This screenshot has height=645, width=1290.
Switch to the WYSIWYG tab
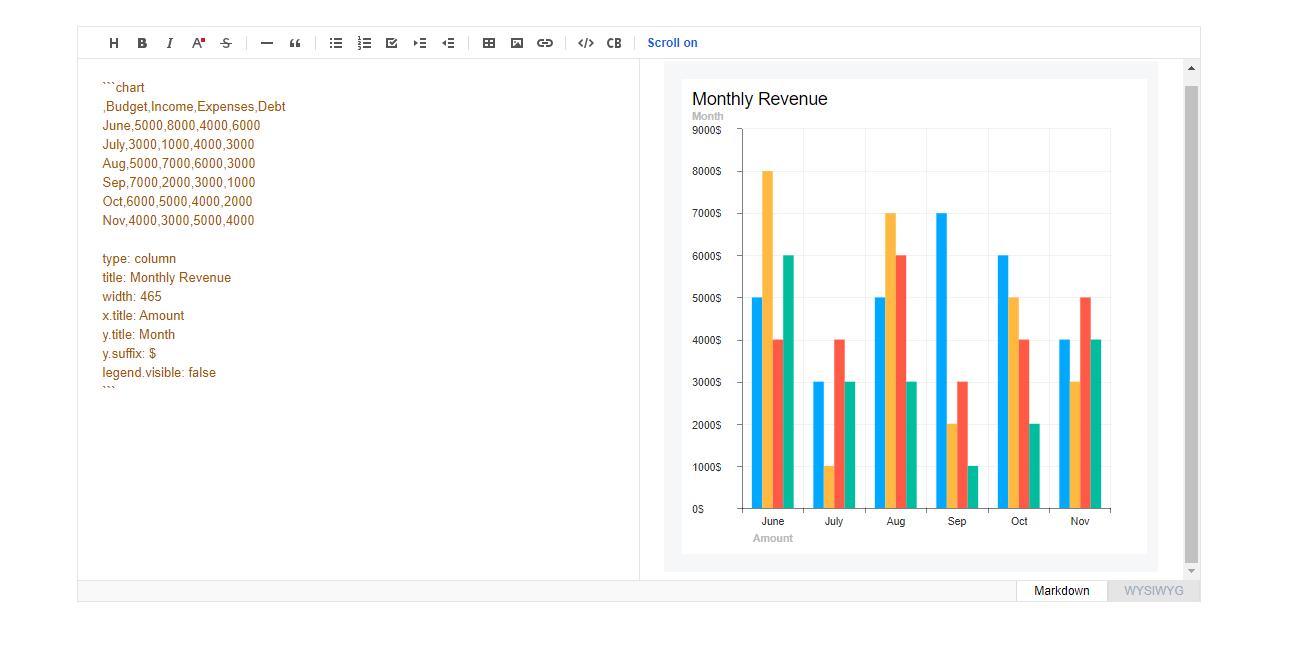point(1153,591)
